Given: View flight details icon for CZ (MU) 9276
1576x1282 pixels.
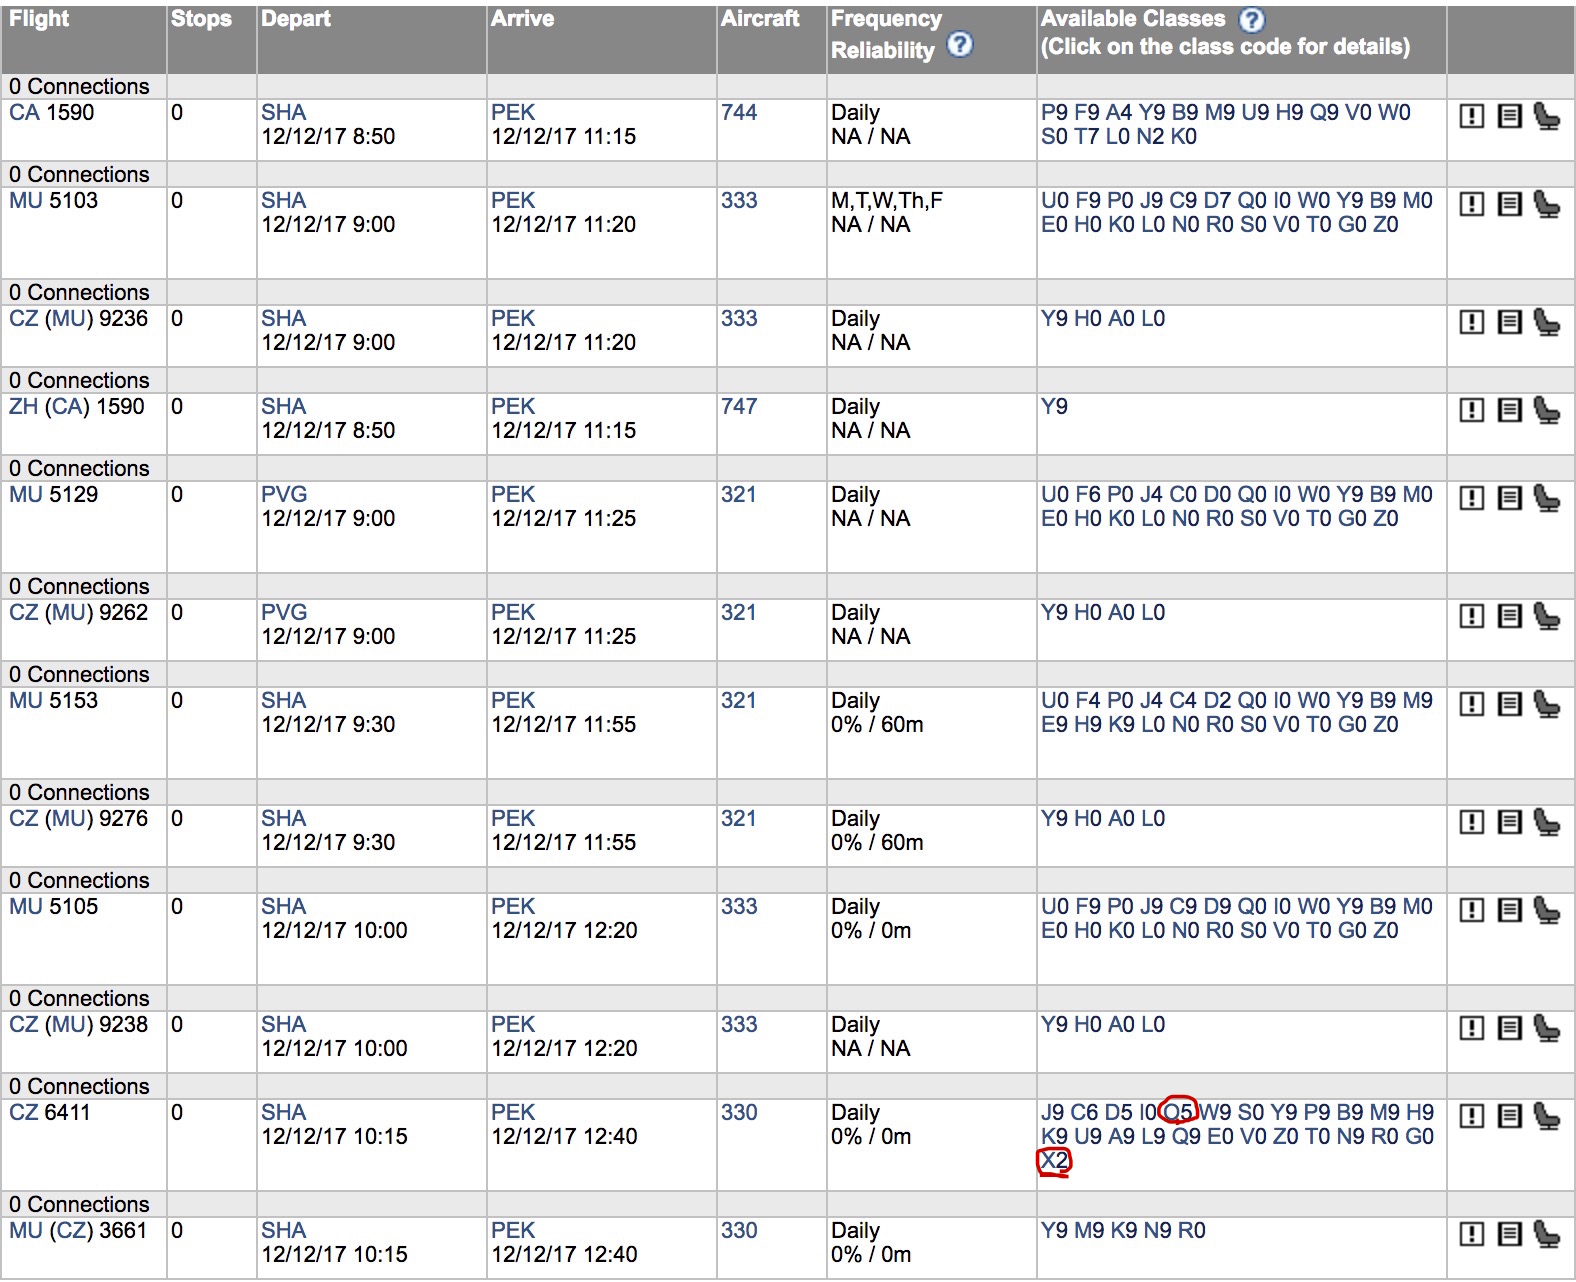Looking at the screenshot, I should click(1509, 822).
